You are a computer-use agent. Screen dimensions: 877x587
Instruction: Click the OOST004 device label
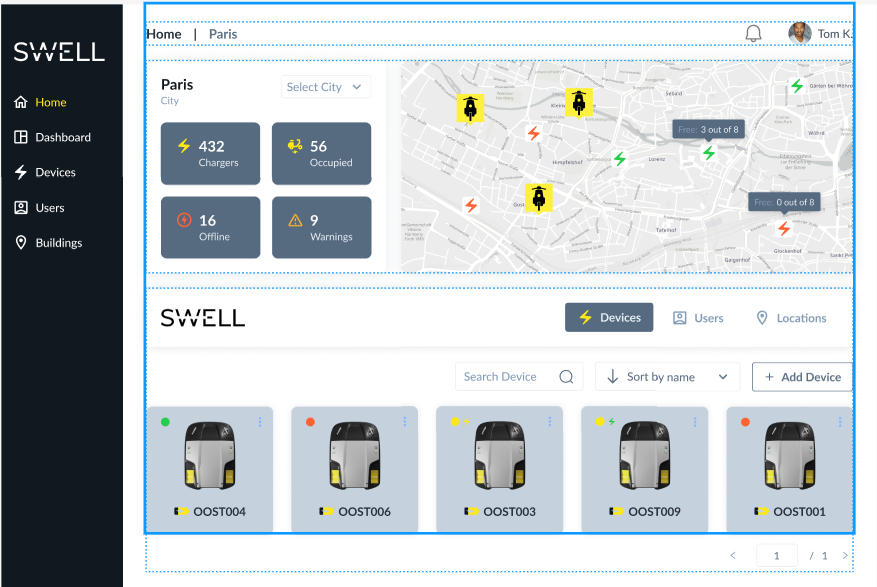coord(219,512)
